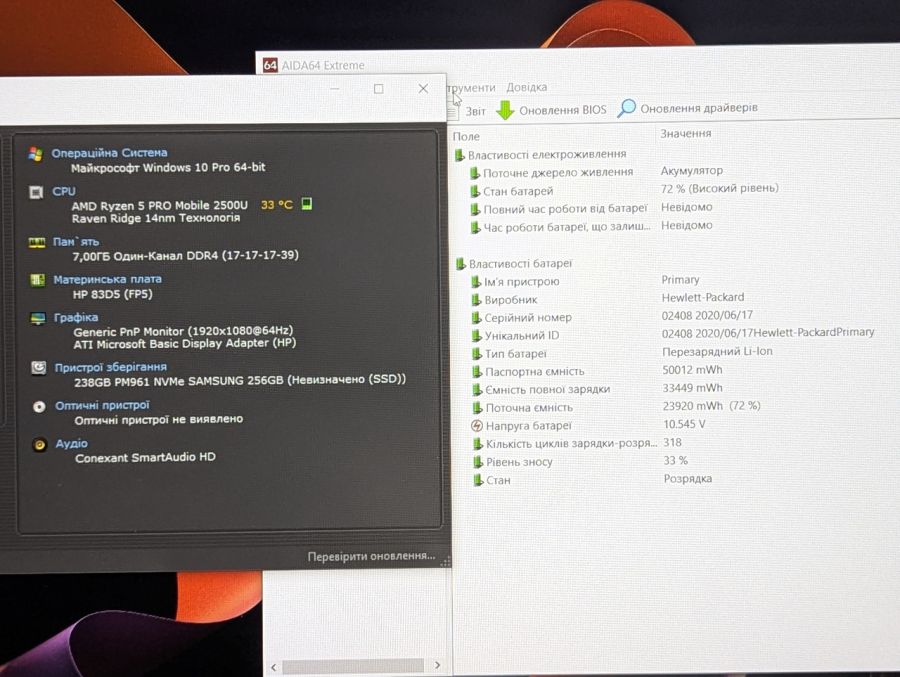Click the lightning icon beside Напруга батареї
The height and width of the screenshot is (677, 900).
coord(477,426)
